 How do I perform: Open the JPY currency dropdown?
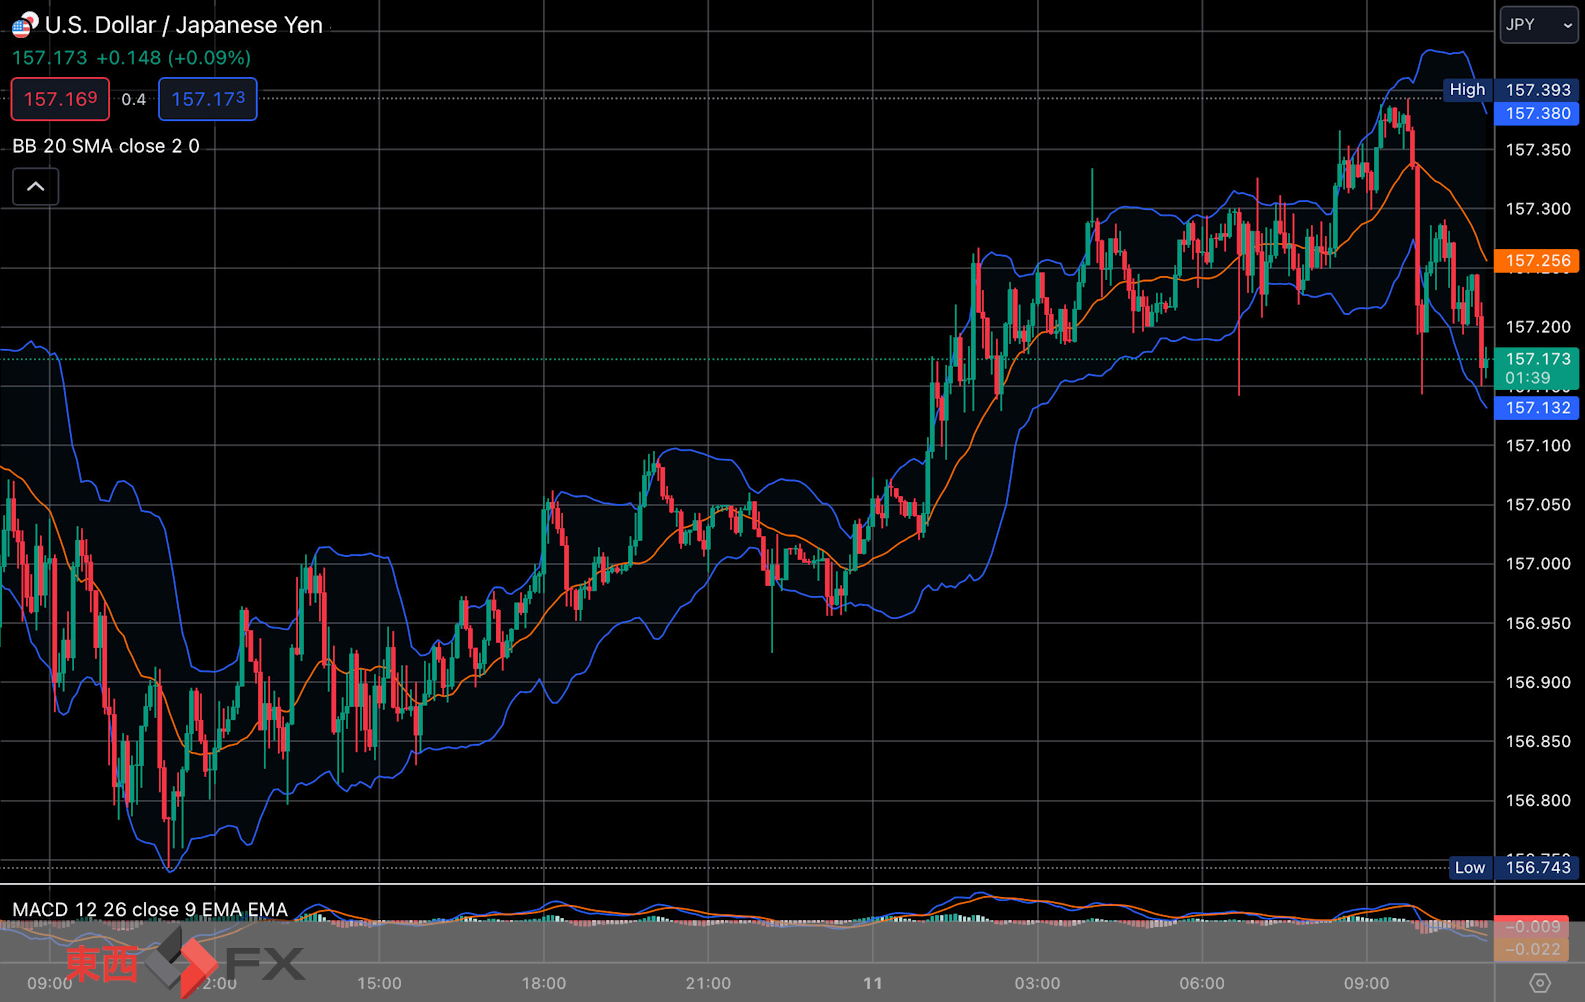(x=1539, y=25)
